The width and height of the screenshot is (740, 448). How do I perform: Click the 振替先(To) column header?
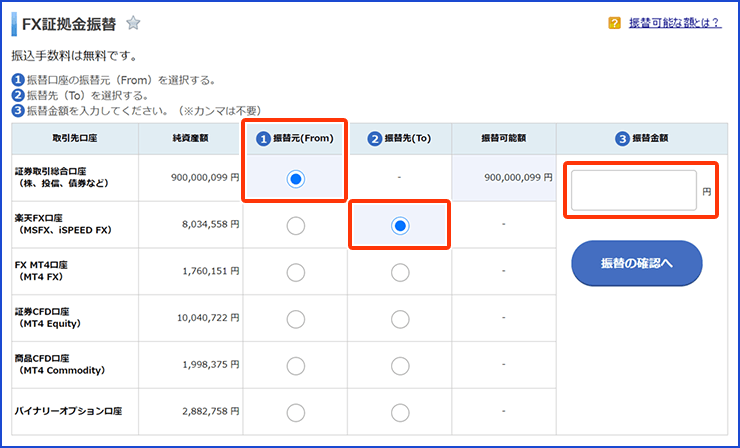[x=399, y=138]
